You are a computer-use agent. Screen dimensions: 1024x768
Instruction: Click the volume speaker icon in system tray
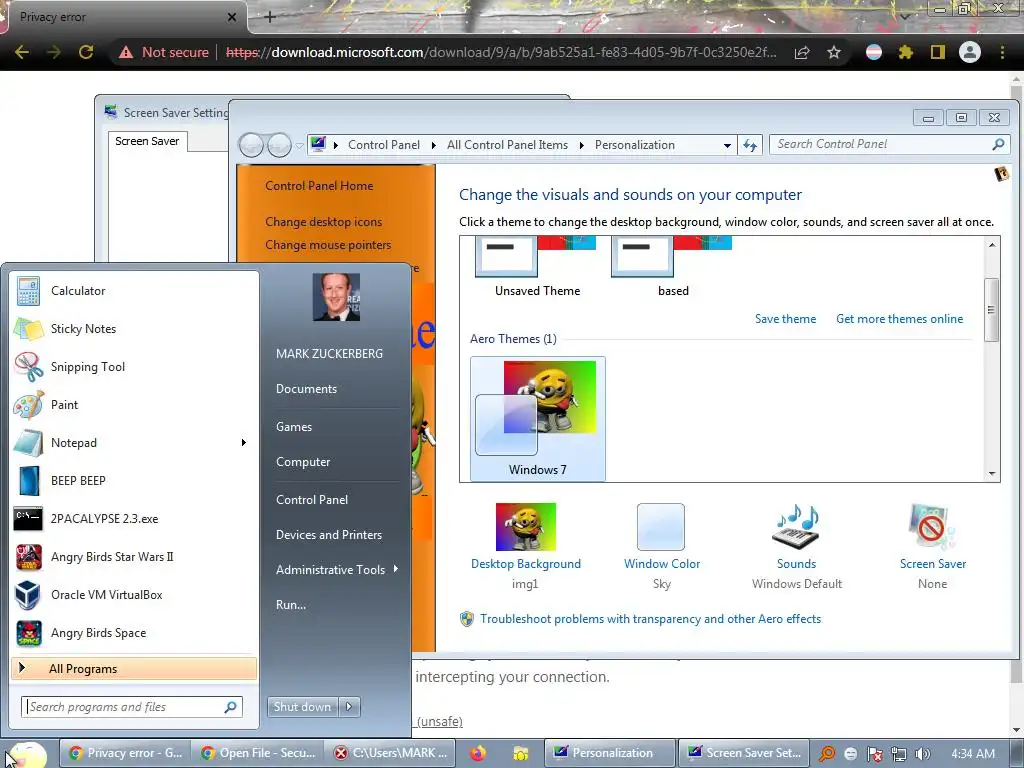(x=923, y=754)
